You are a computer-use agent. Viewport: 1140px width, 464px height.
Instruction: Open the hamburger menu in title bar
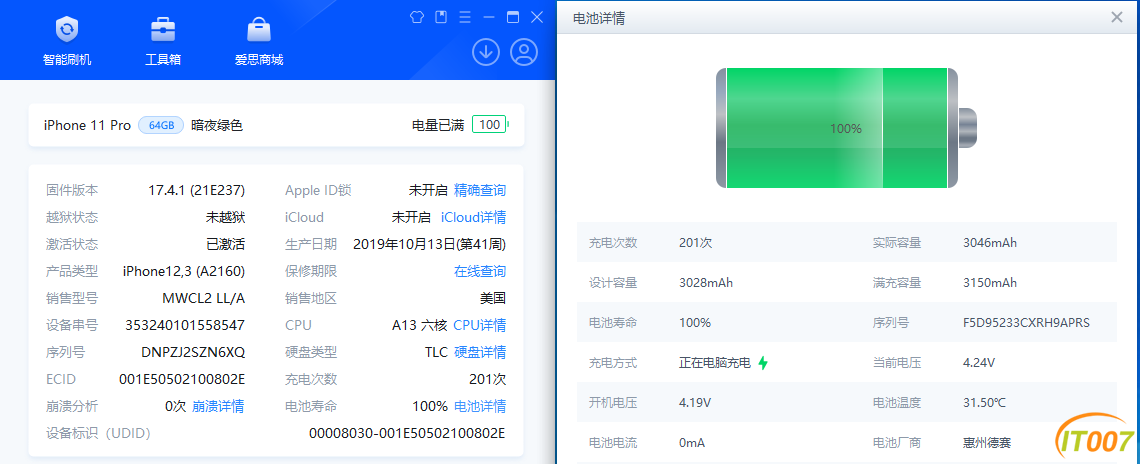pyautogui.click(x=465, y=17)
